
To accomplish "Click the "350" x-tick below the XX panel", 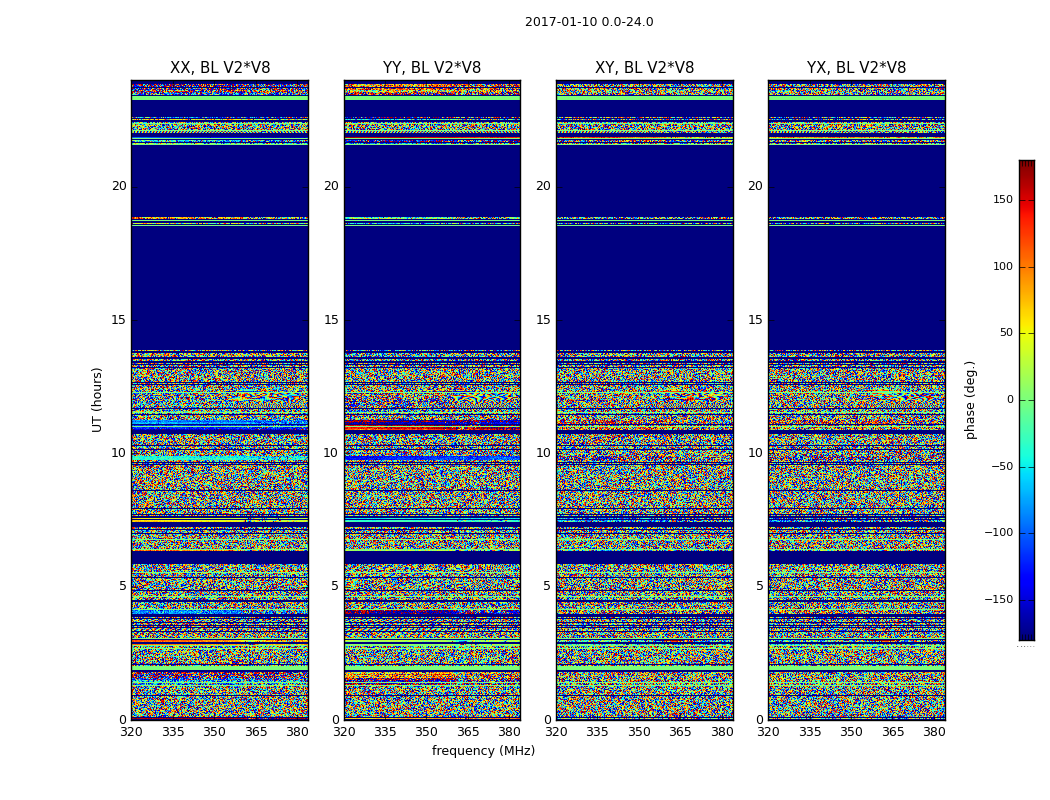I will [214, 732].
